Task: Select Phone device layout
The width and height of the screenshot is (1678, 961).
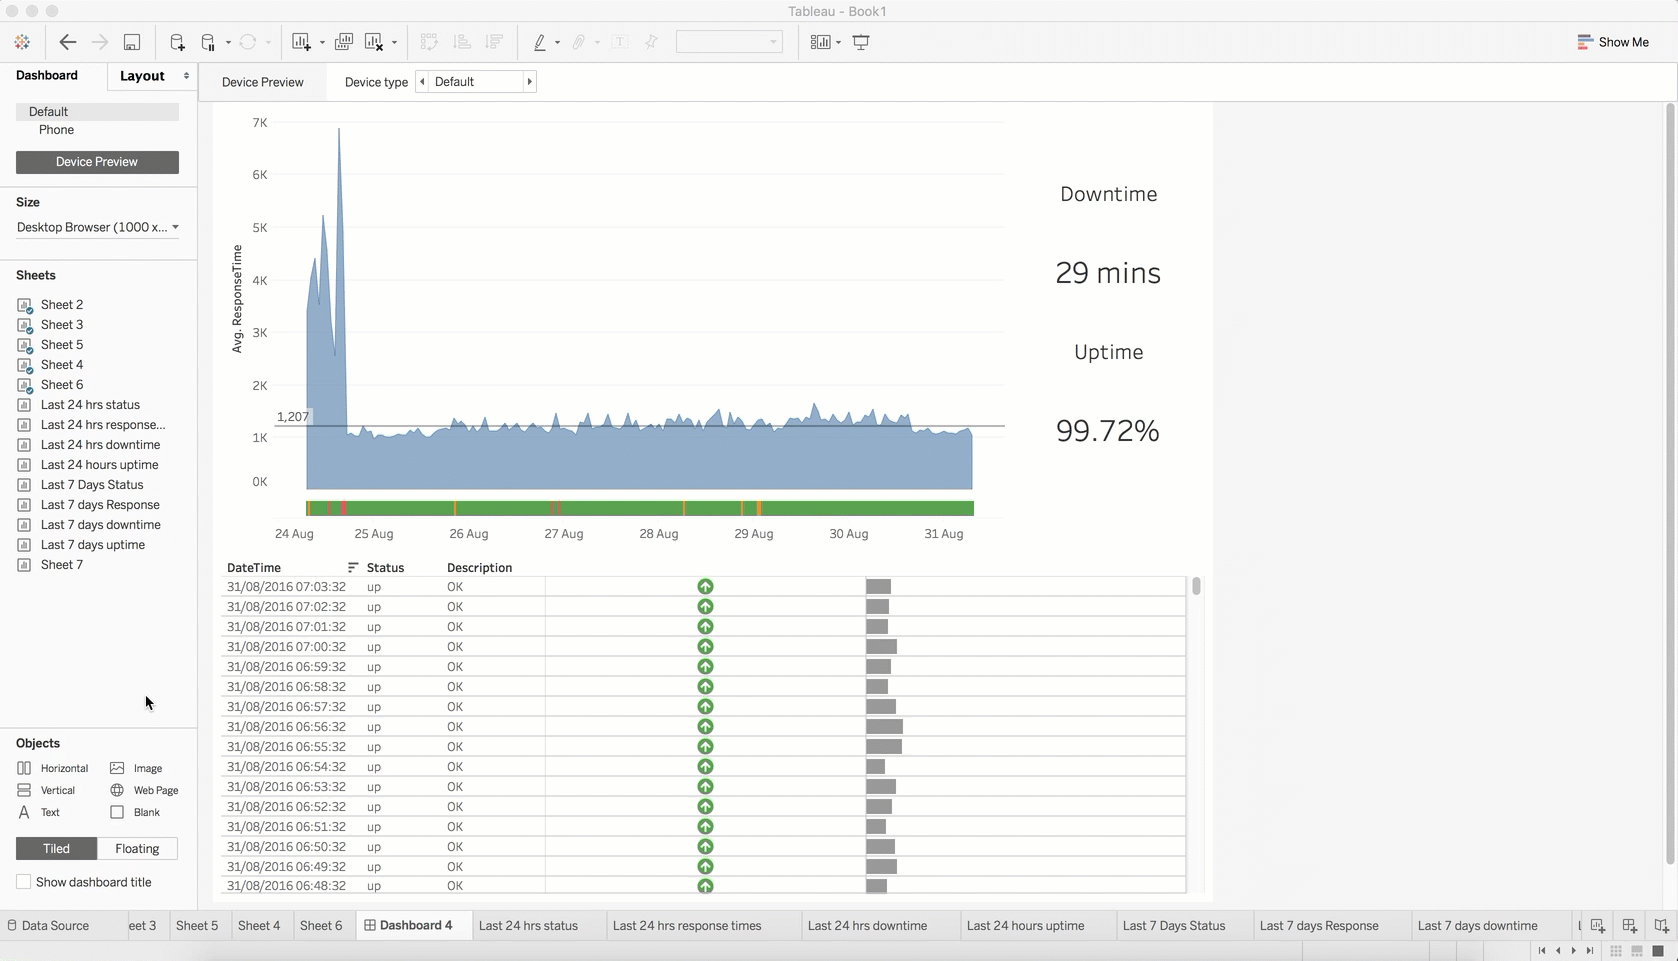Action: tap(56, 130)
